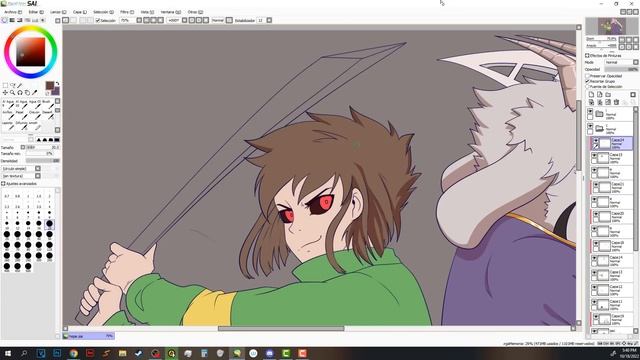This screenshot has width=640, height=360.
Task: Choose the Papel tool preset
Action: click(21, 115)
